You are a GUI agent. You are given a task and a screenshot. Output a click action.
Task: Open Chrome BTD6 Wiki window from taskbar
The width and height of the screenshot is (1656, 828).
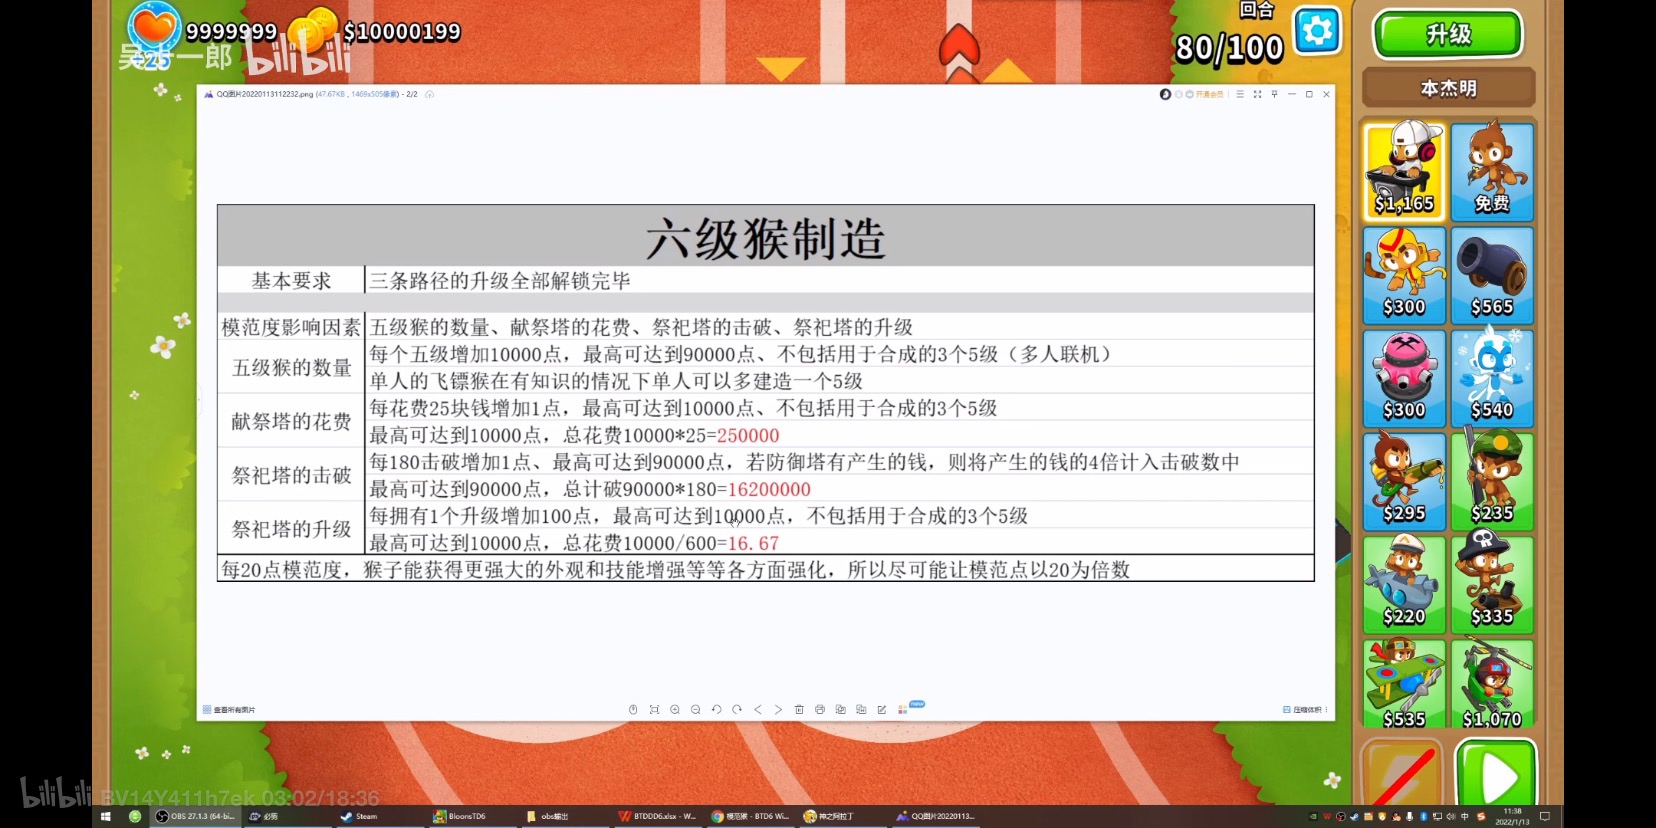click(x=750, y=817)
